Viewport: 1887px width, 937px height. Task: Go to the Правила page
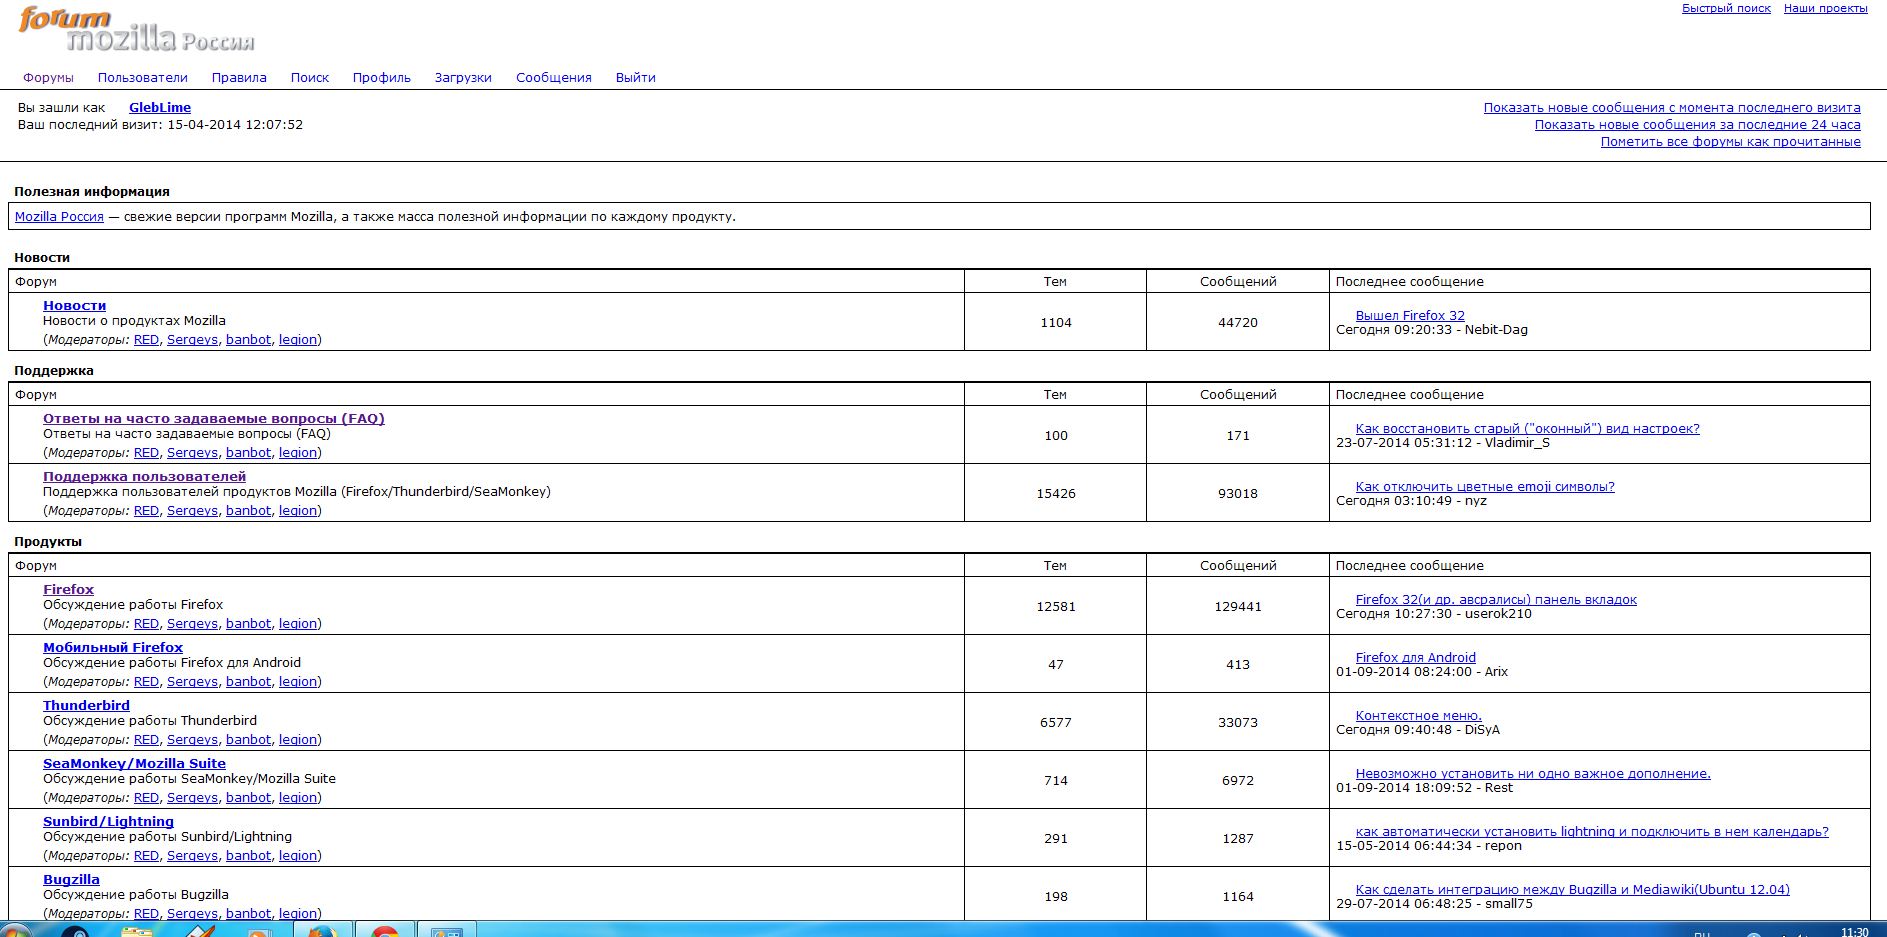click(239, 77)
